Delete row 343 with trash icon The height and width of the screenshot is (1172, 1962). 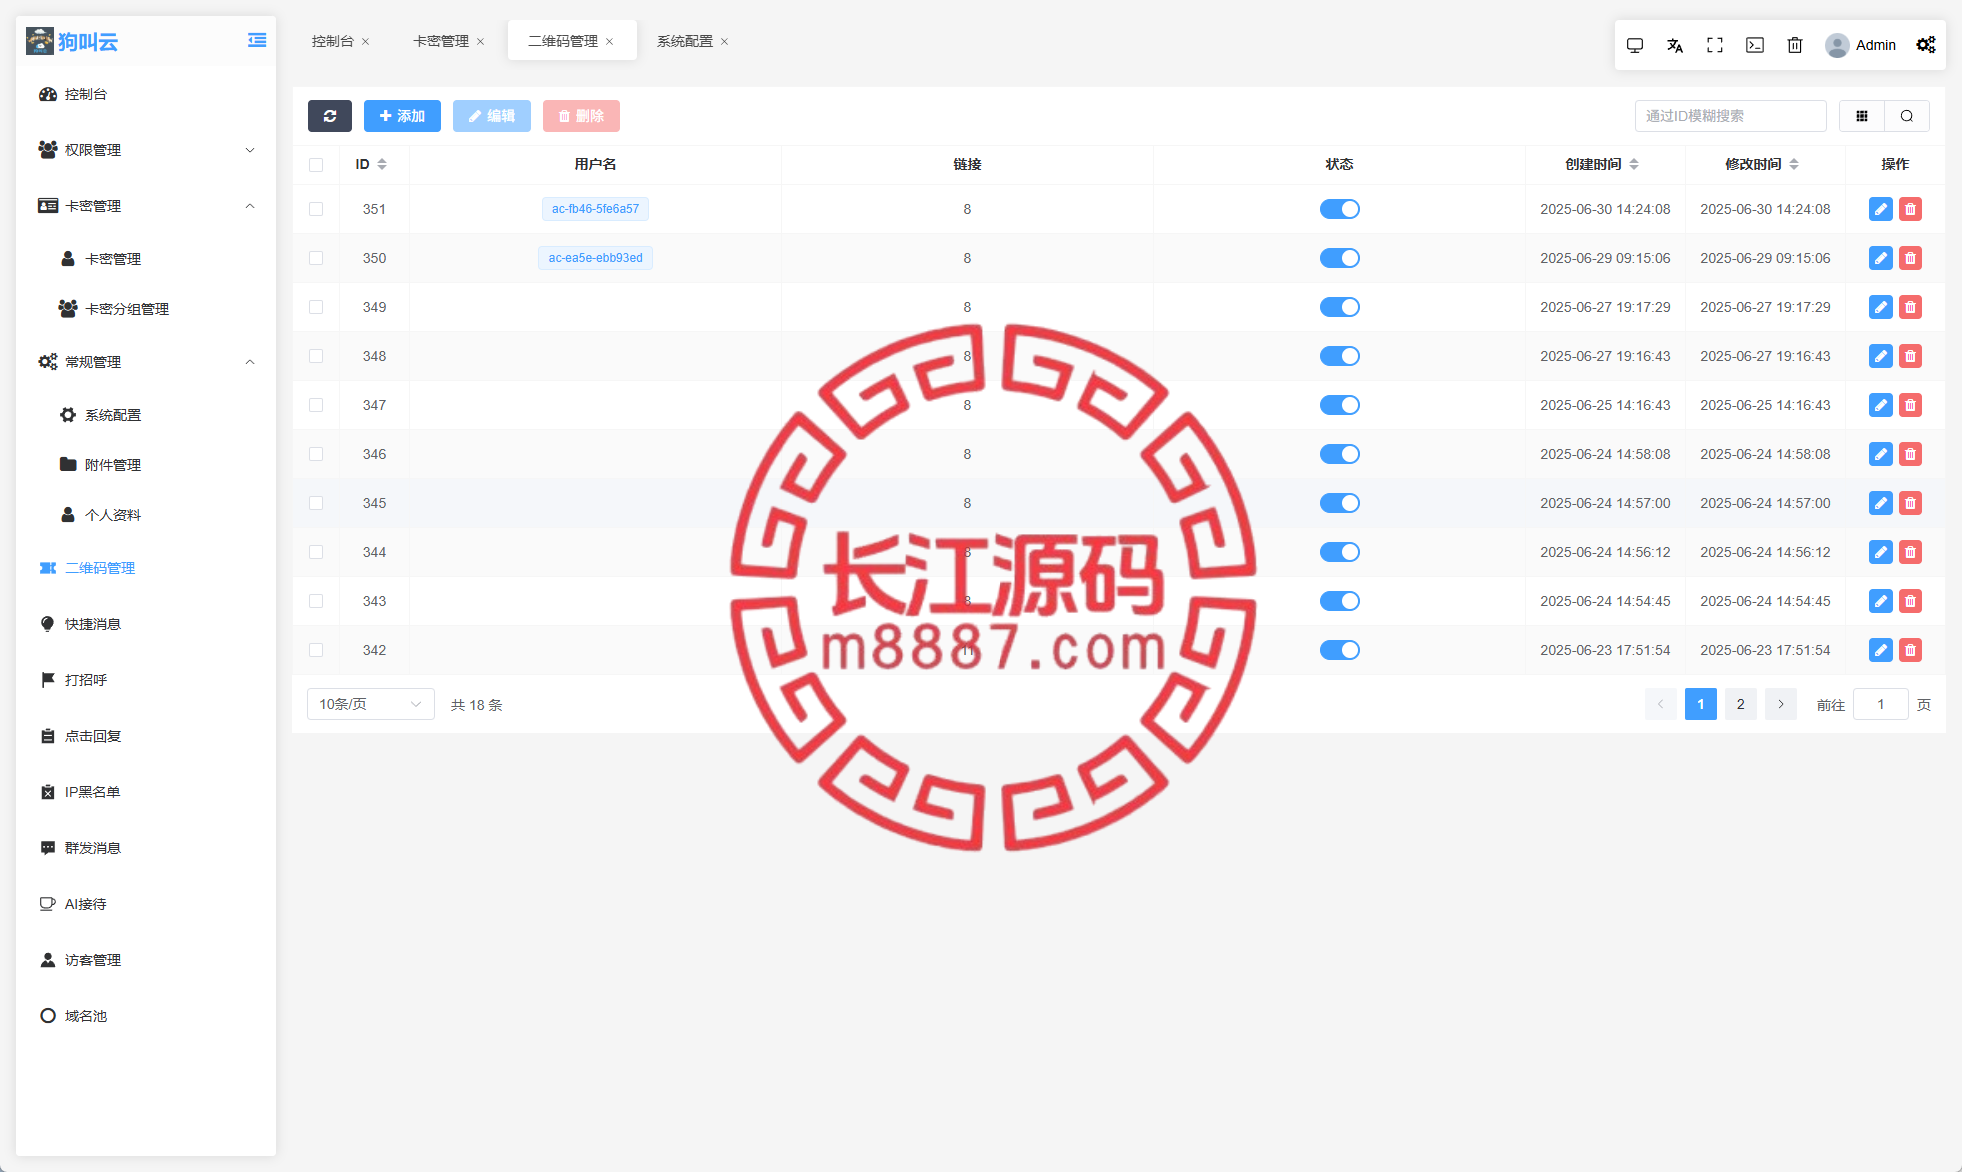(1910, 601)
